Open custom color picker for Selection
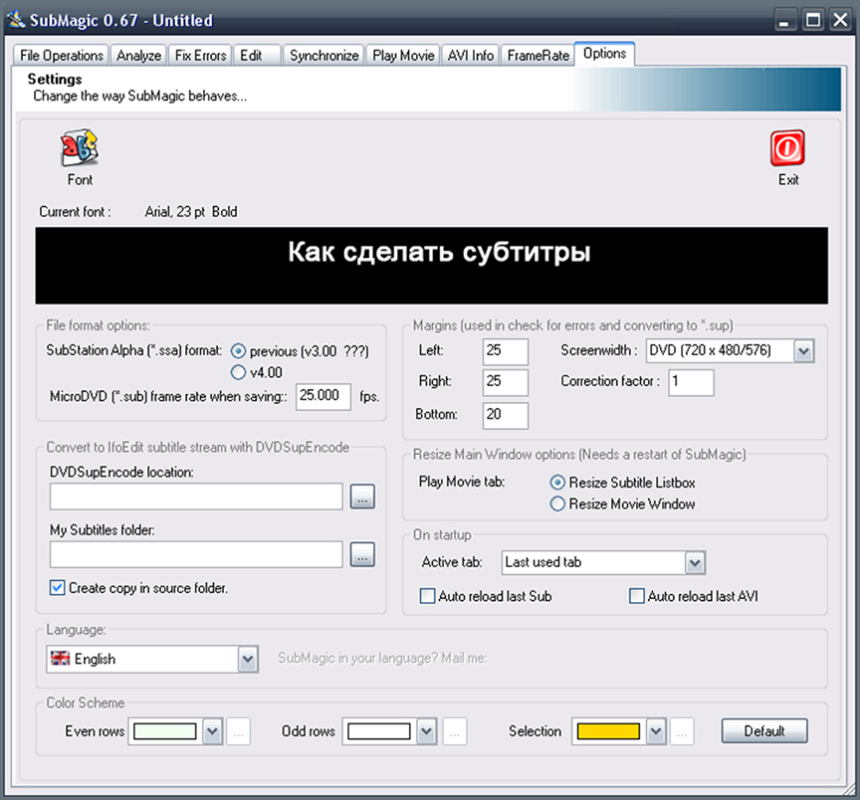This screenshot has height=800, width=860. 682,731
